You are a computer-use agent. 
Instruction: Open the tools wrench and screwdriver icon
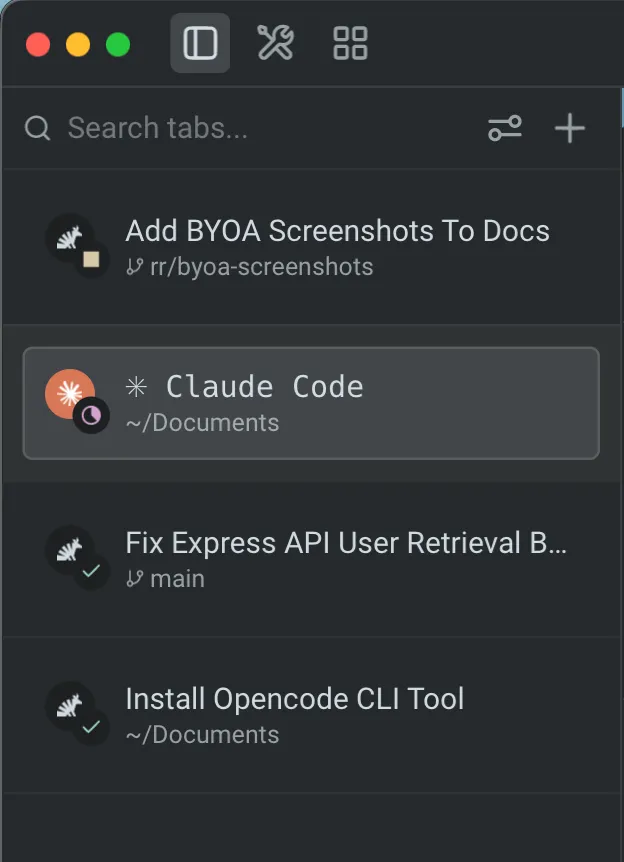275,42
